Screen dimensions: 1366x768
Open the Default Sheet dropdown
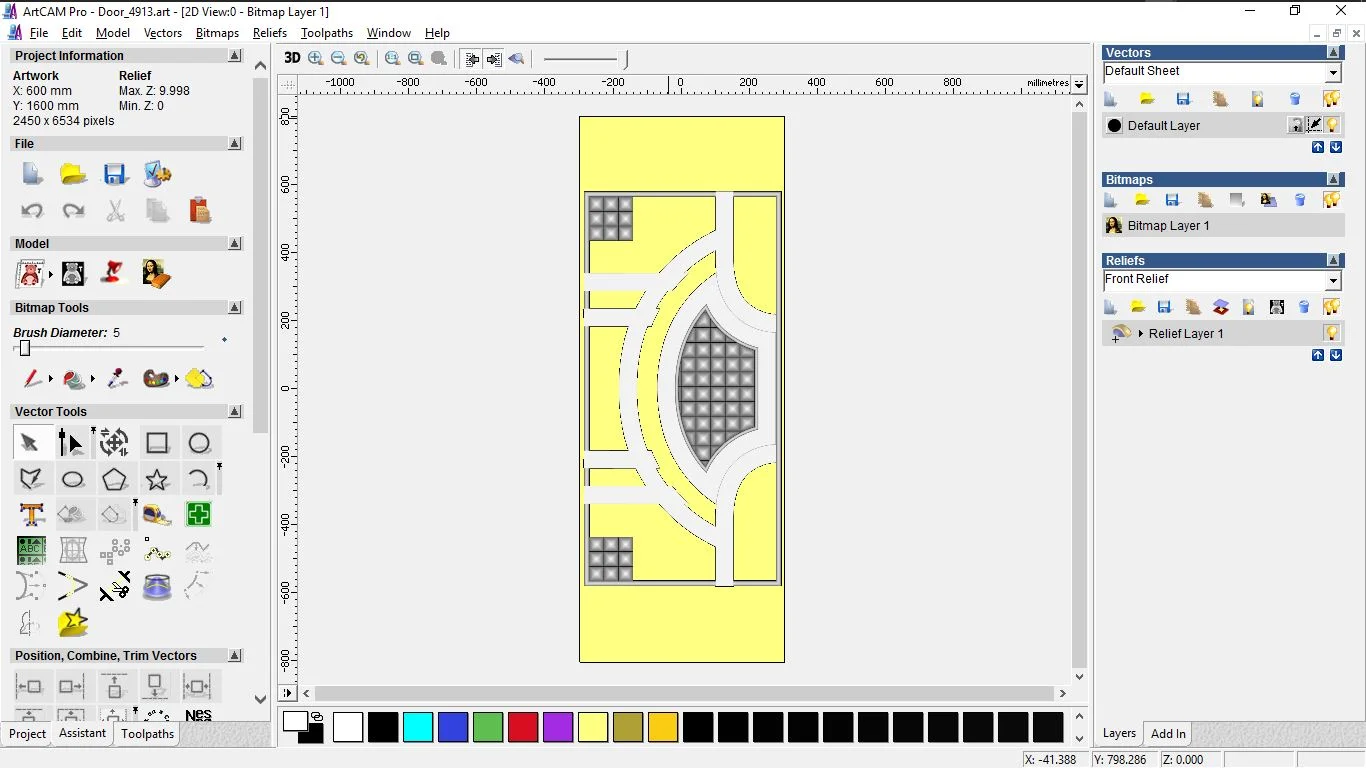(x=1333, y=72)
